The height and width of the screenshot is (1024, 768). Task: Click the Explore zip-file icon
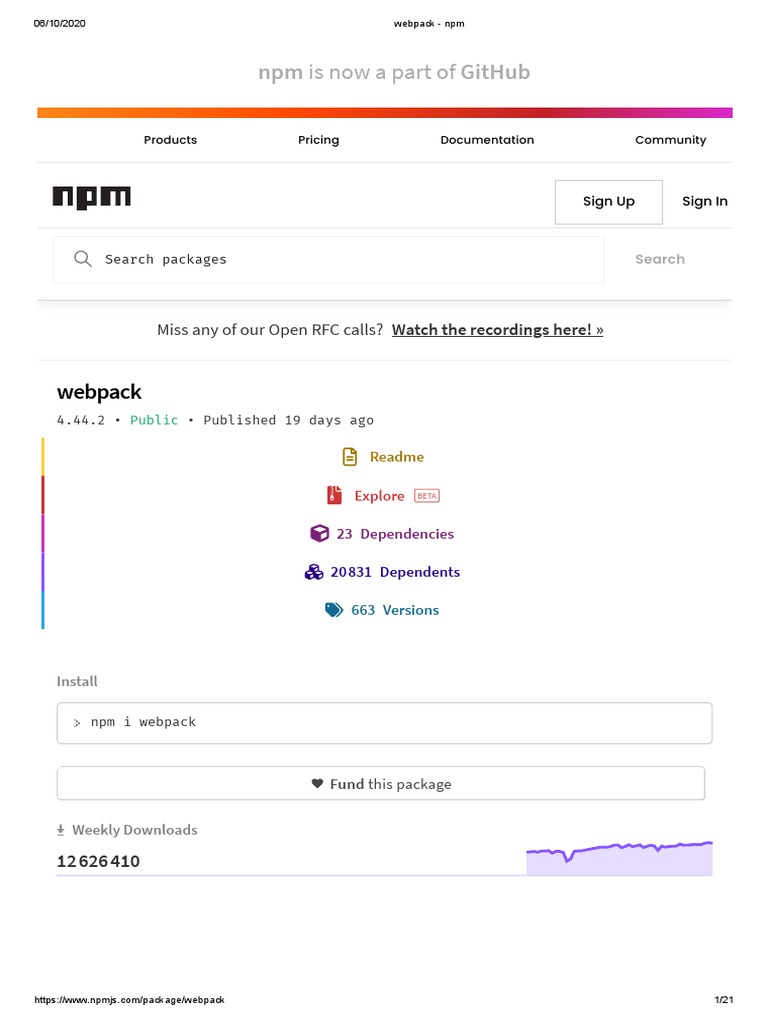[x=334, y=496]
